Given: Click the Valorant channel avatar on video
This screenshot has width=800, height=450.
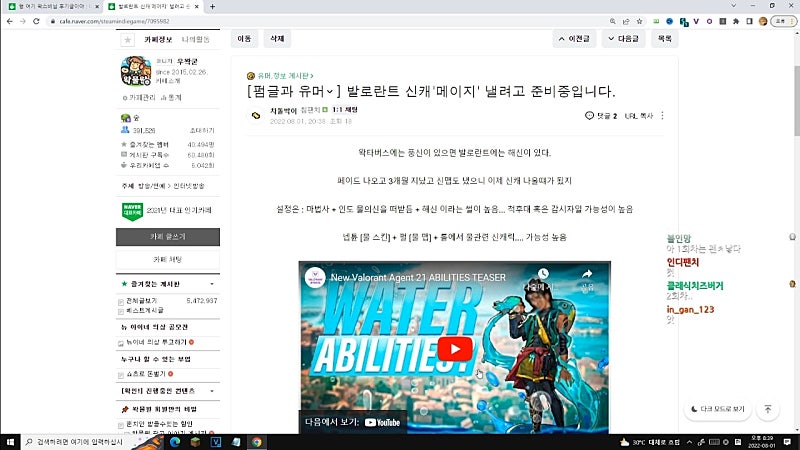Looking at the screenshot, I should coord(315,278).
